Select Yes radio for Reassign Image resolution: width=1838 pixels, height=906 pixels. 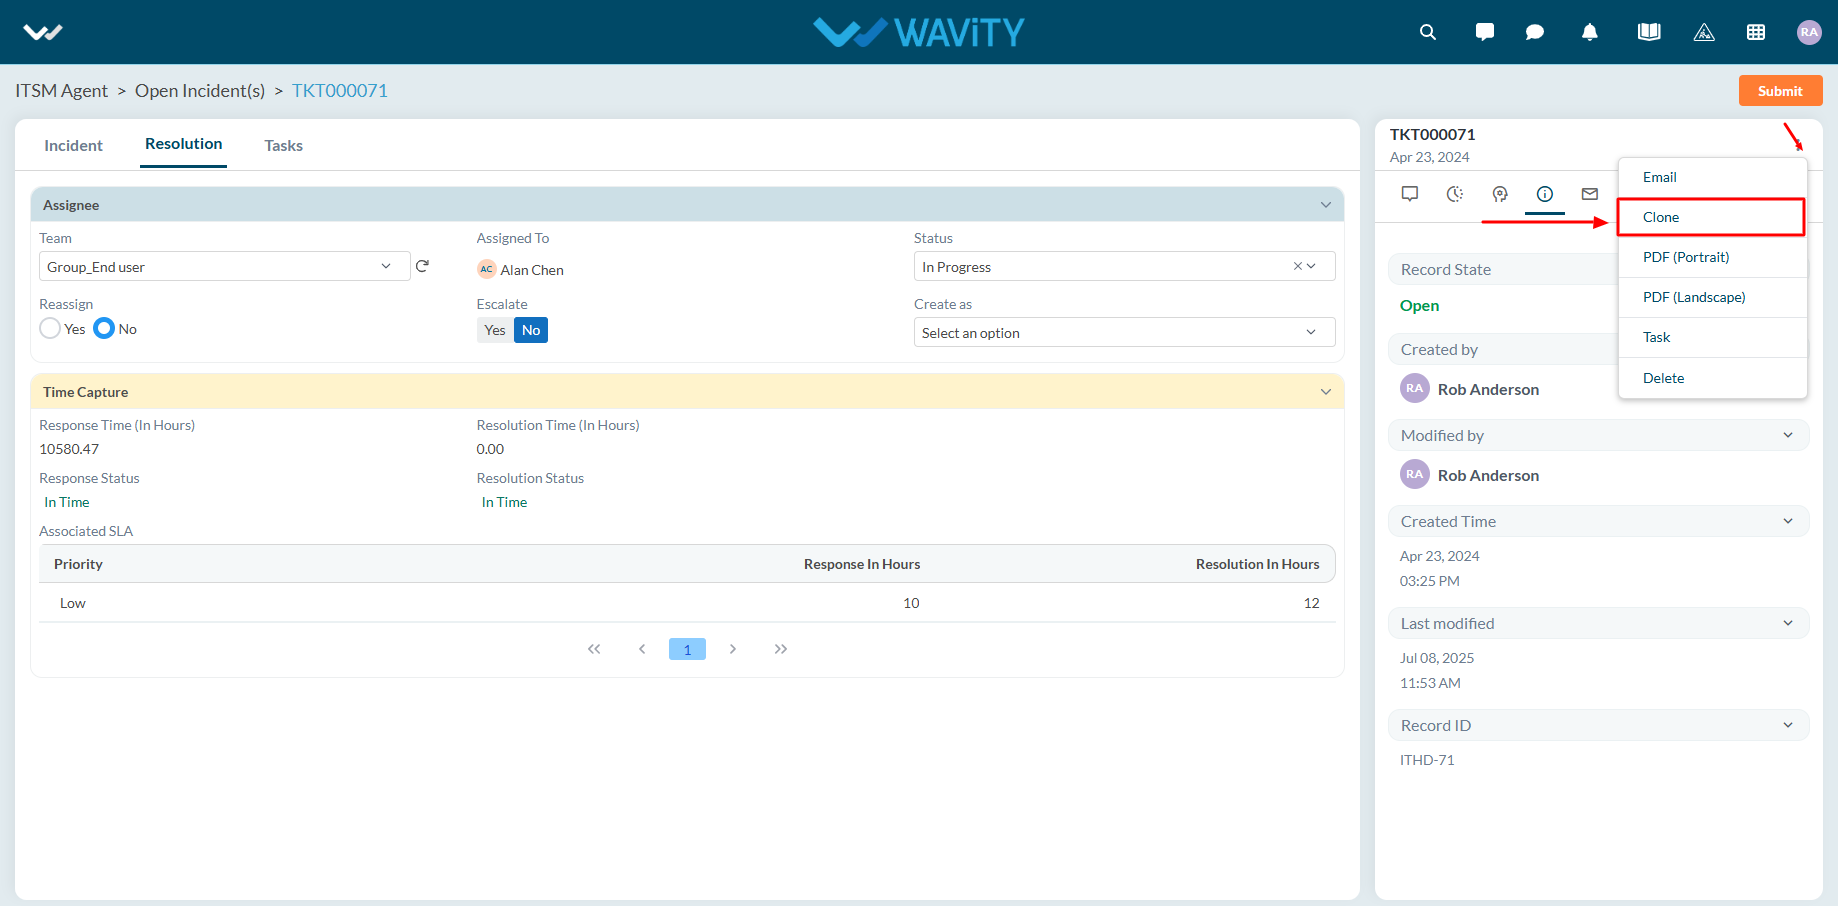[50, 328]
